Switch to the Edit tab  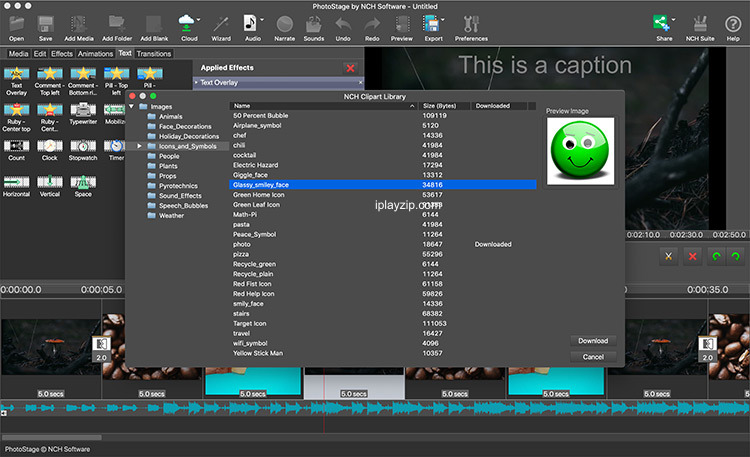(x=40, y=54)
